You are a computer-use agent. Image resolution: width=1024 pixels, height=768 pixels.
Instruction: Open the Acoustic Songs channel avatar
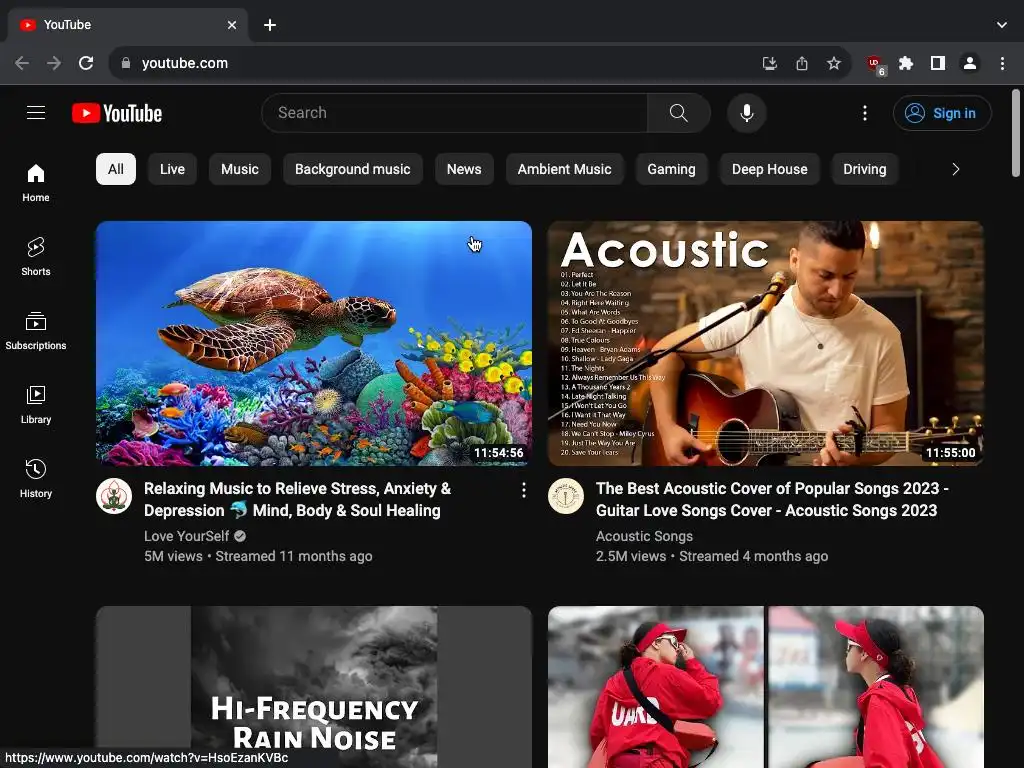pos(566,496)
